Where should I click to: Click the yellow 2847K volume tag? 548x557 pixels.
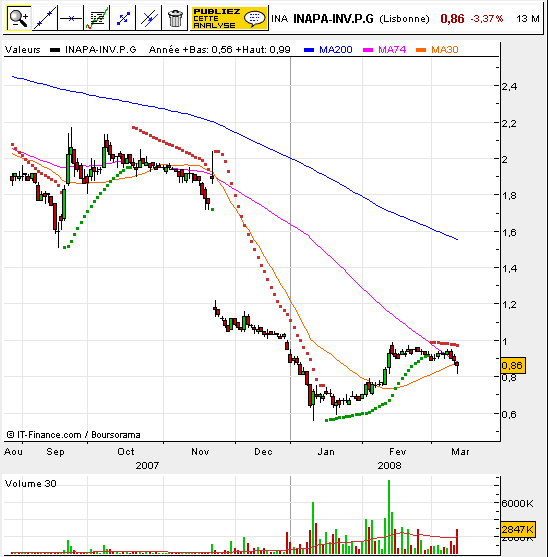pyautogui.click(x=518, y=529)
